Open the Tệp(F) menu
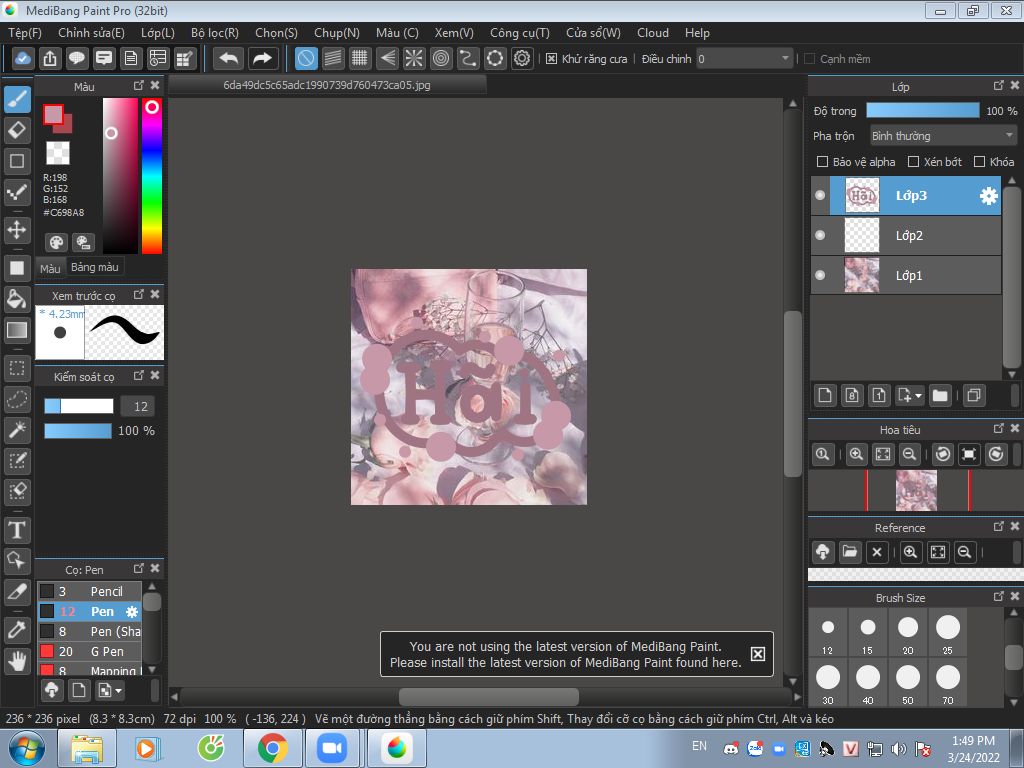This screenshot has height=768, width=1024. (x=25, y=33)
